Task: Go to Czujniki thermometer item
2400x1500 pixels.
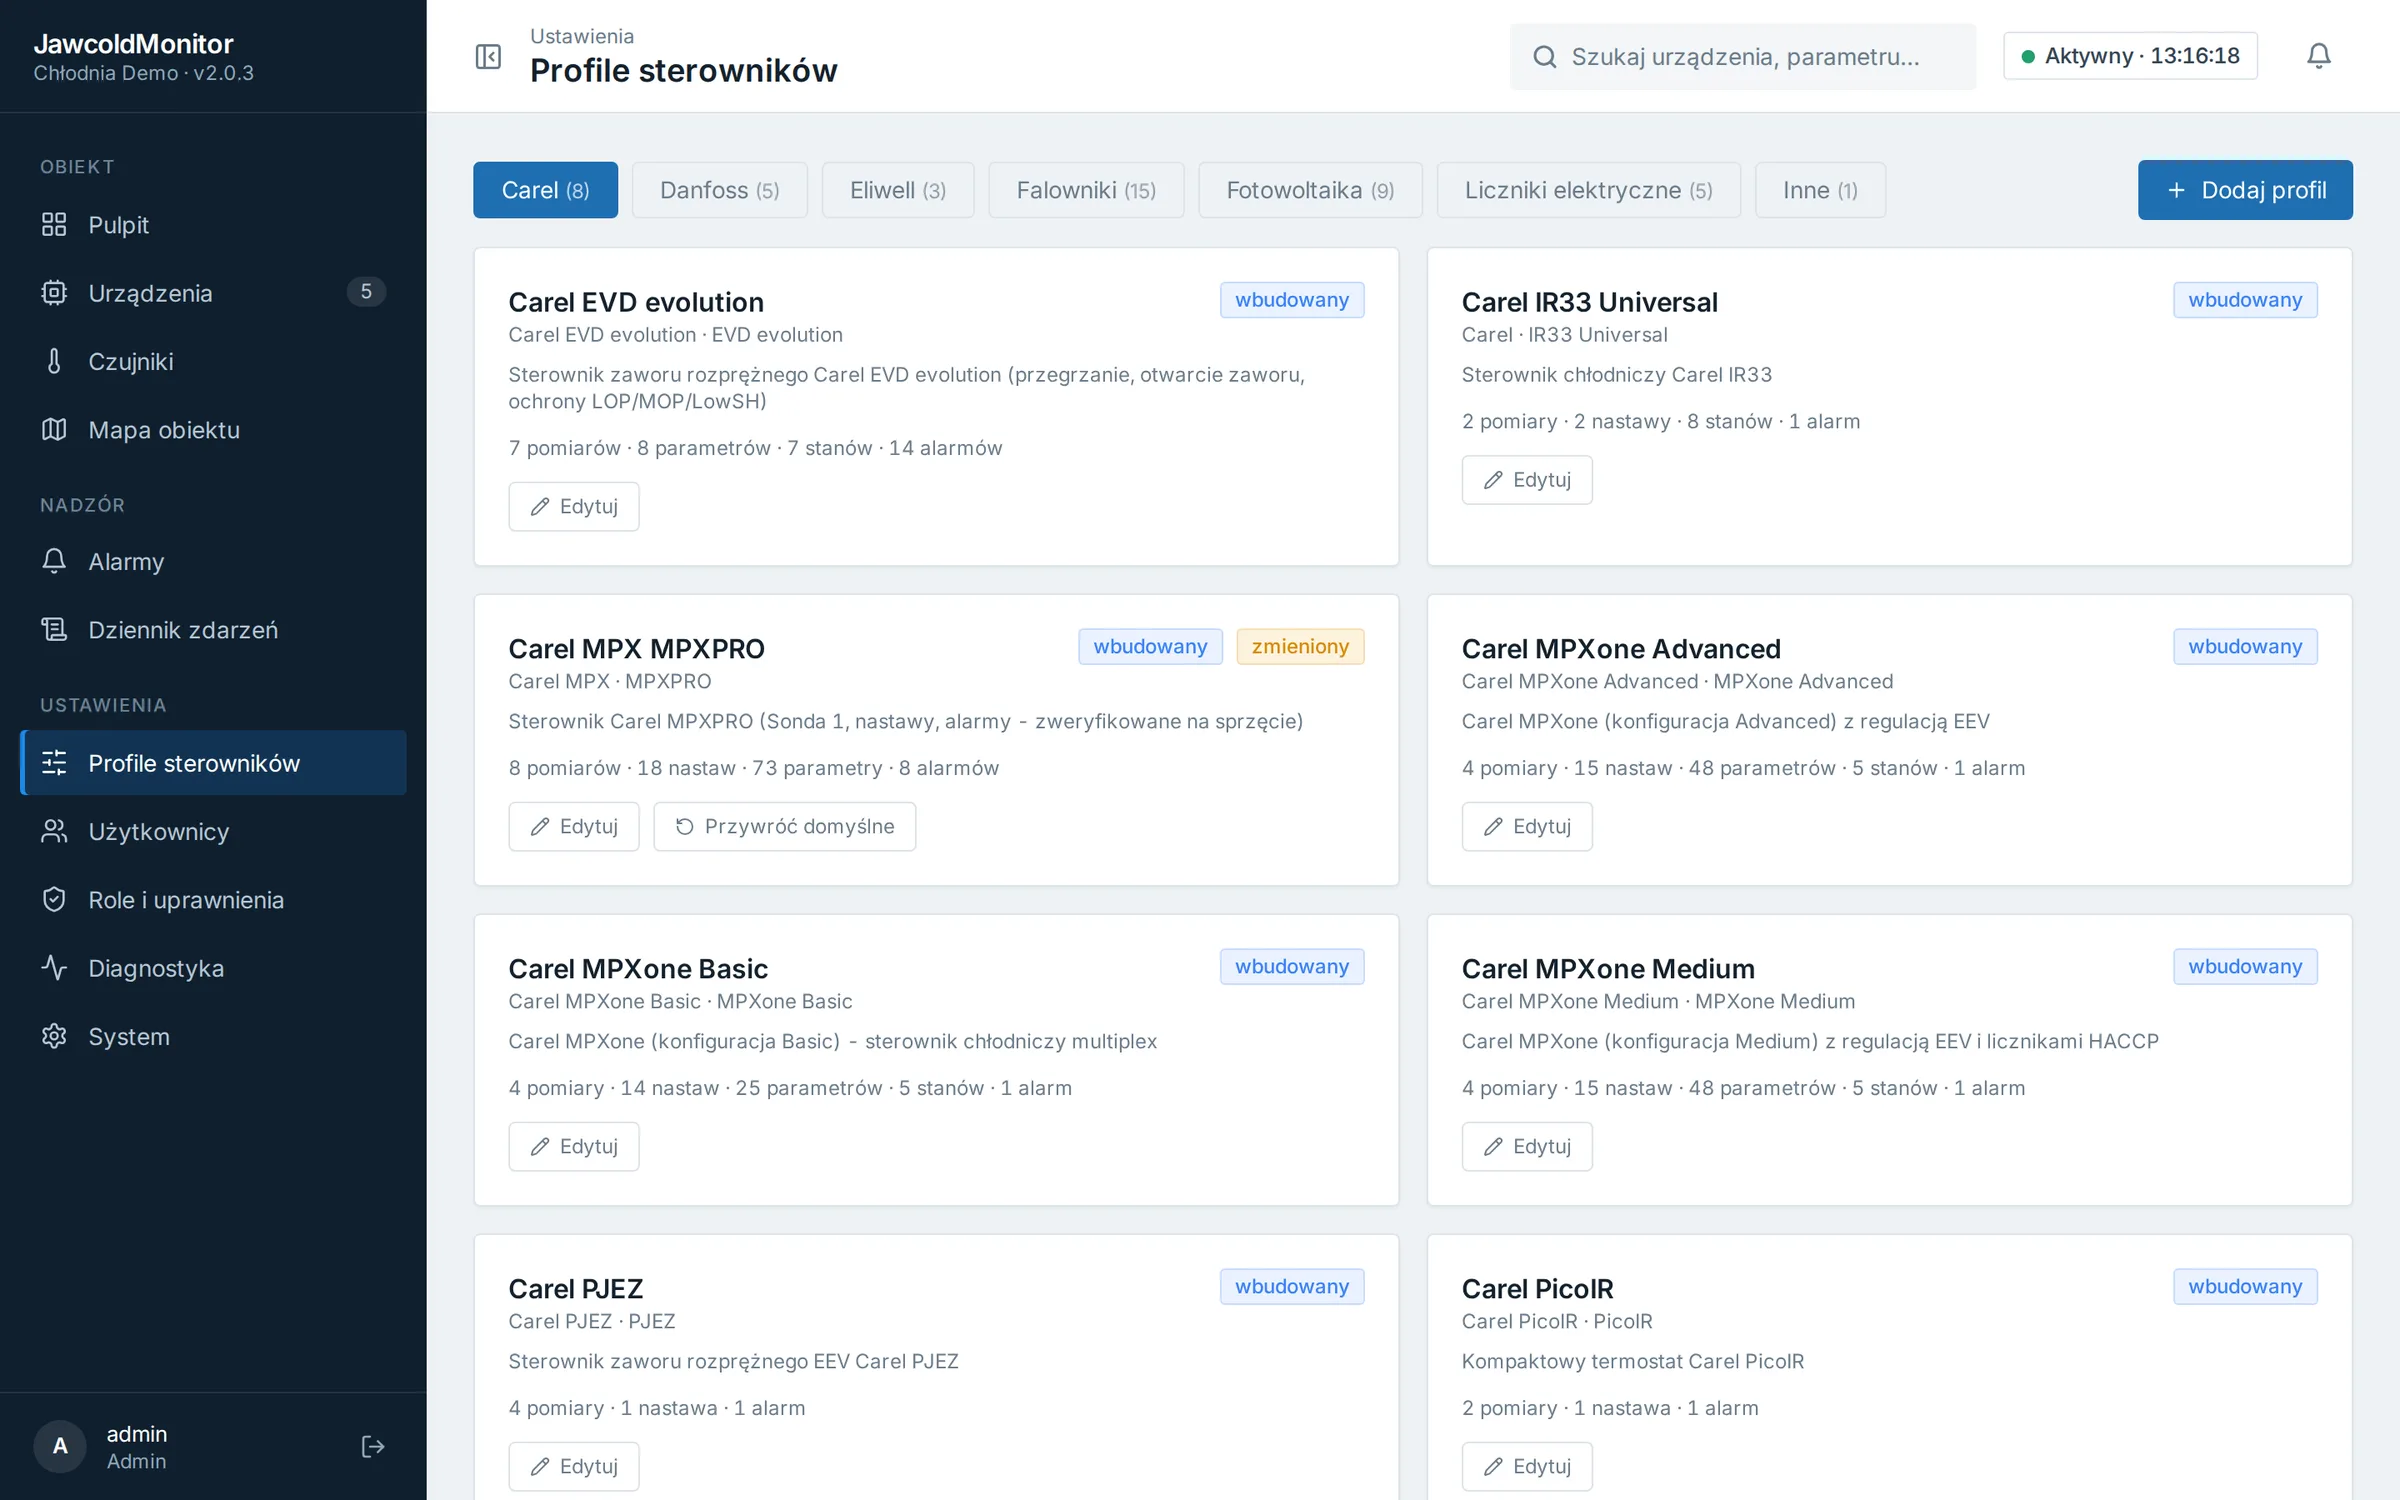Action: 213,361
